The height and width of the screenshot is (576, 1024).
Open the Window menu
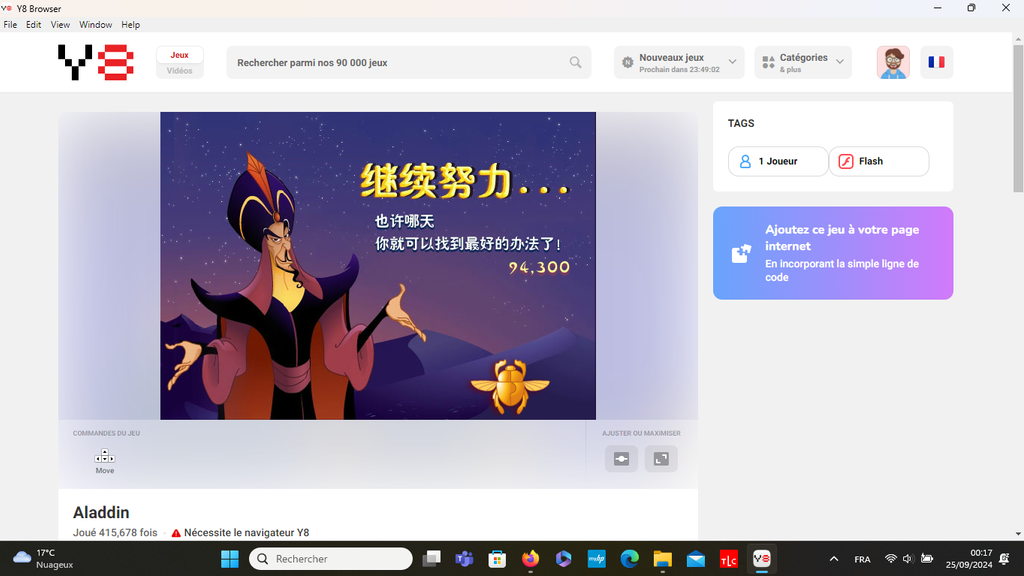pyautogui.click(x=95, y=25)
